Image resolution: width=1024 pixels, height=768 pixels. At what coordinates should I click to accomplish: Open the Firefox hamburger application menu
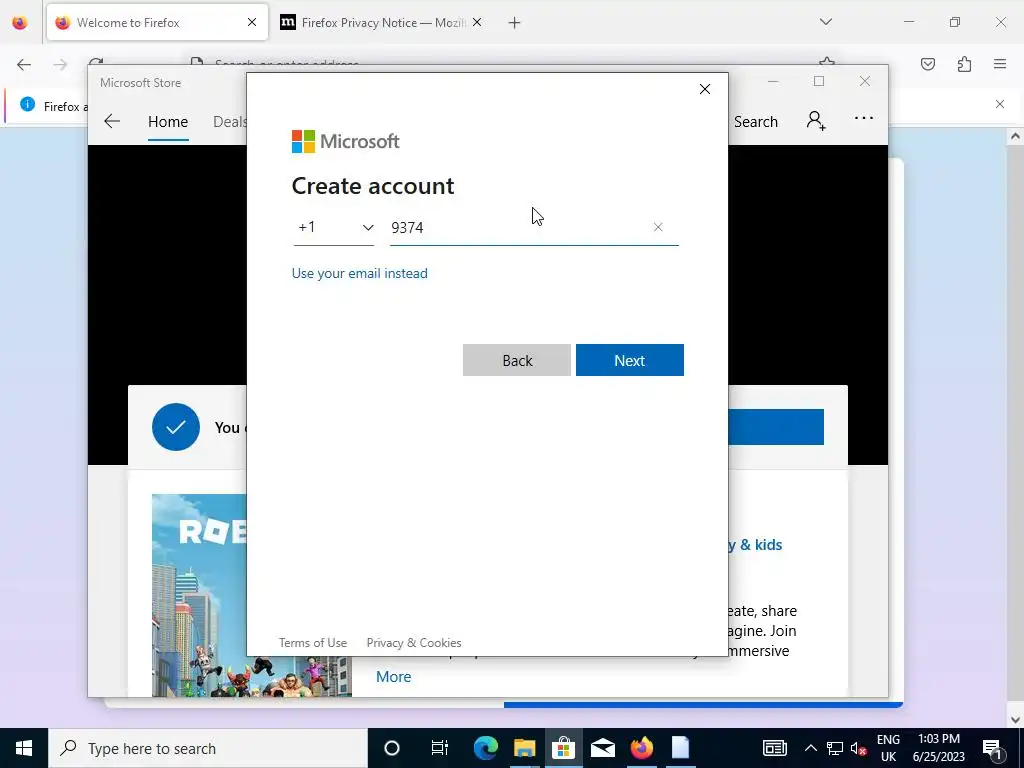[1000, 64]
